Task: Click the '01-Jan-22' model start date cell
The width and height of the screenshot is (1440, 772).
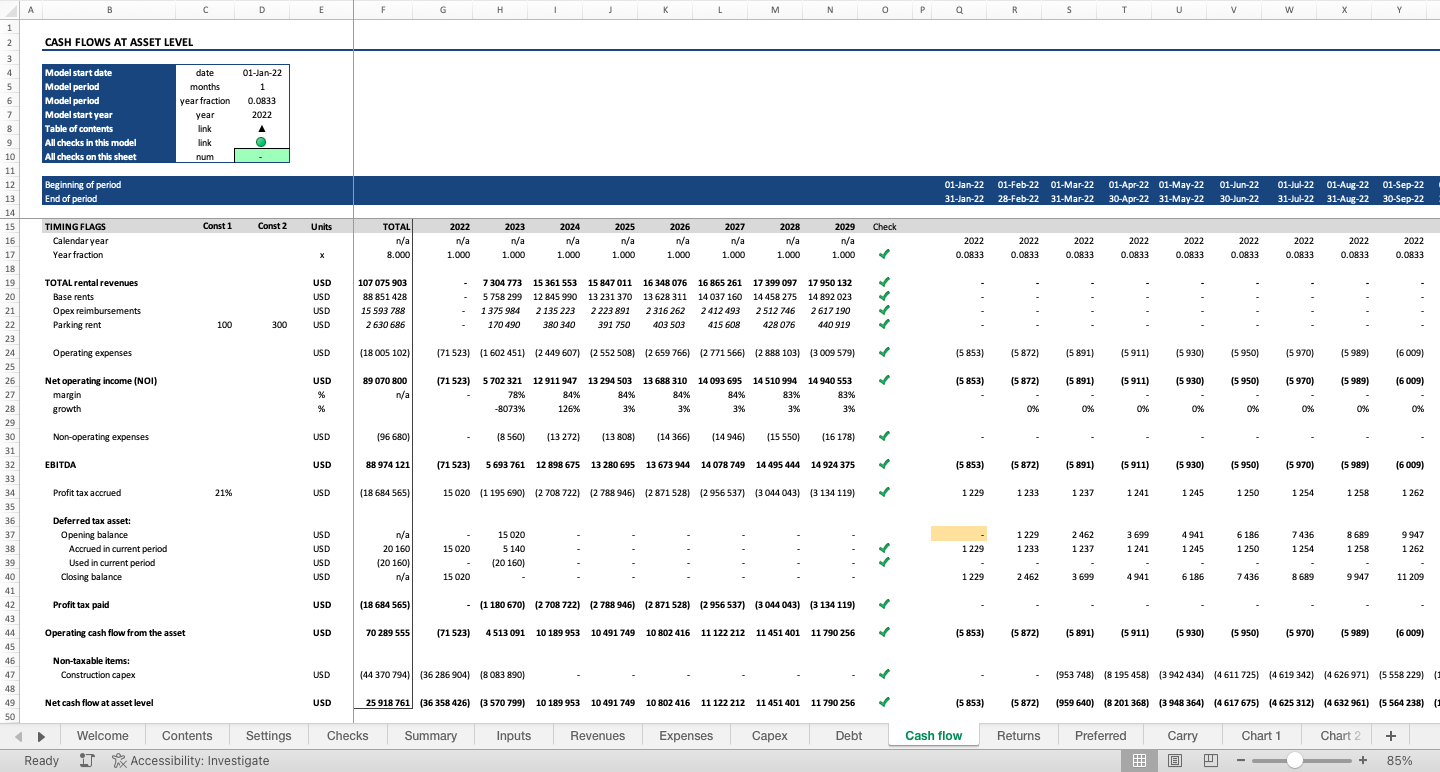Action: coord(262,73)
